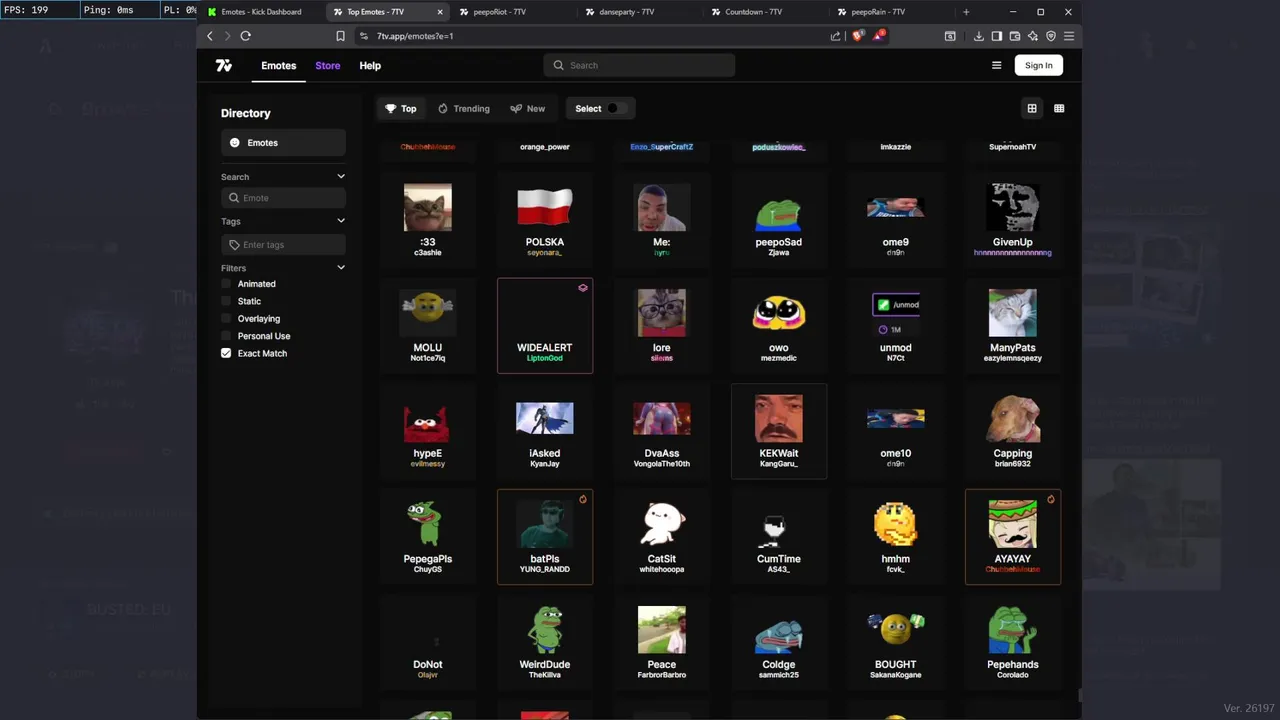Click the Brave Shields lion icon

[857, 36]
